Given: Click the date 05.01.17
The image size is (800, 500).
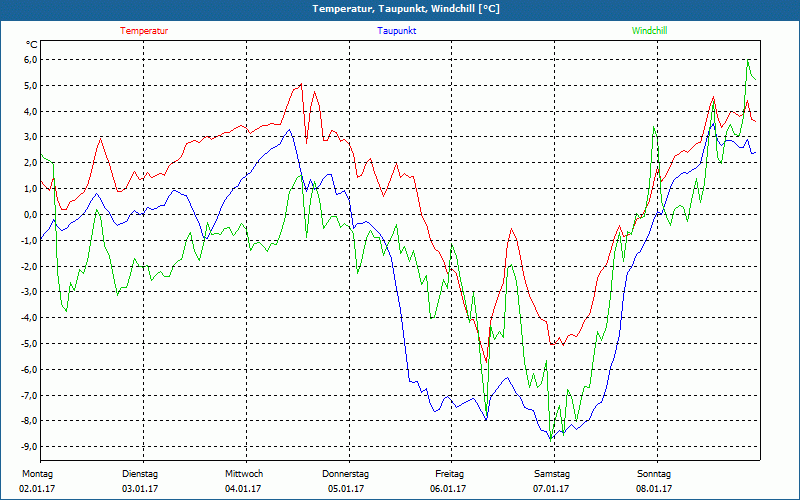Looking at the screenshot, I should pyautogui.click(x=346, y=489).
